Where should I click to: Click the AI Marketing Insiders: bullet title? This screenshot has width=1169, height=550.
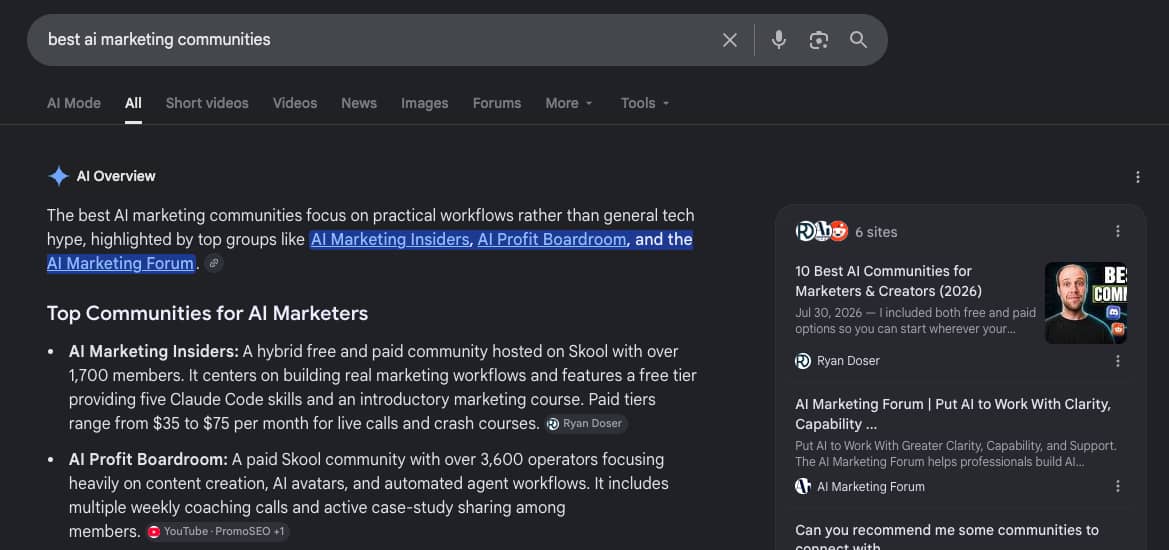[x=154, y=351]
